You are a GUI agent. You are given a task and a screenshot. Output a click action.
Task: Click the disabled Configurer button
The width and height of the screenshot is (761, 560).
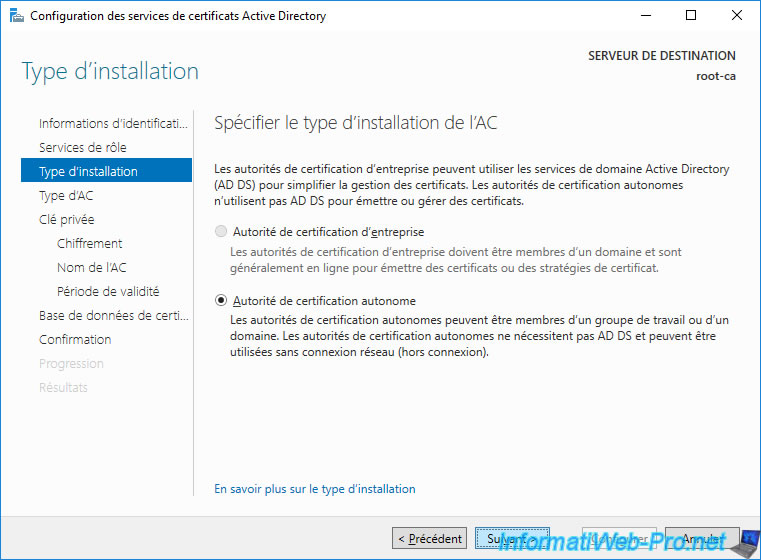[x=619, y=538]
